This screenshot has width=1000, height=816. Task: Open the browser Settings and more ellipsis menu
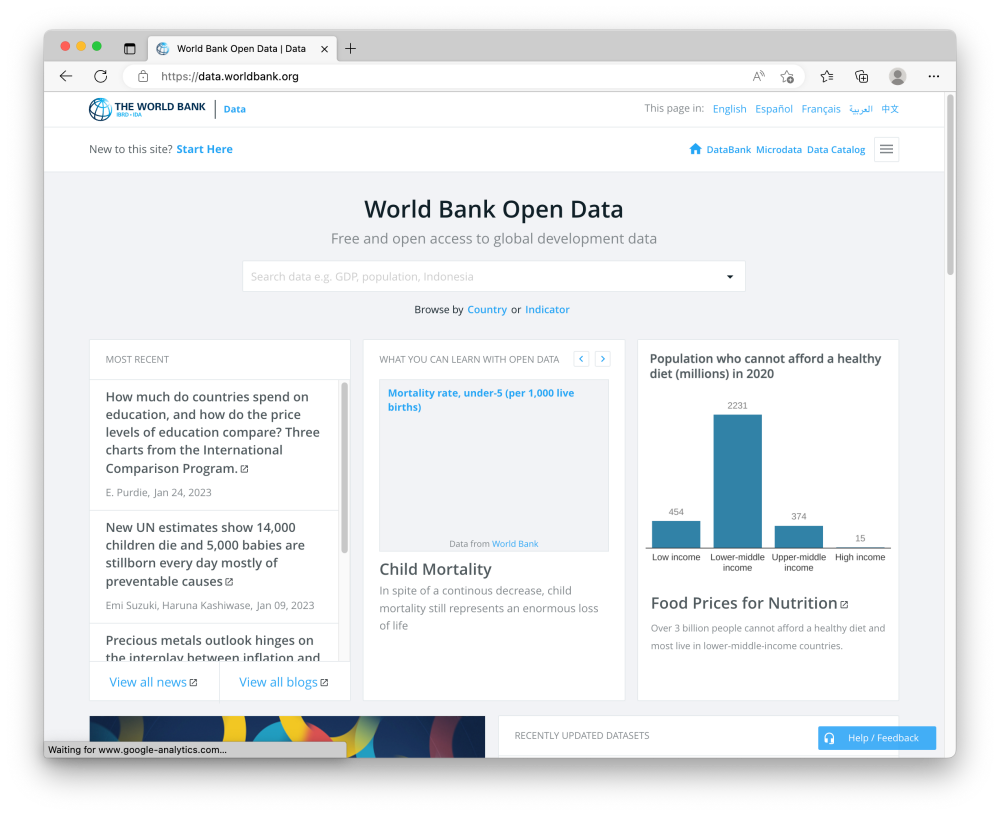pos(934,77)
